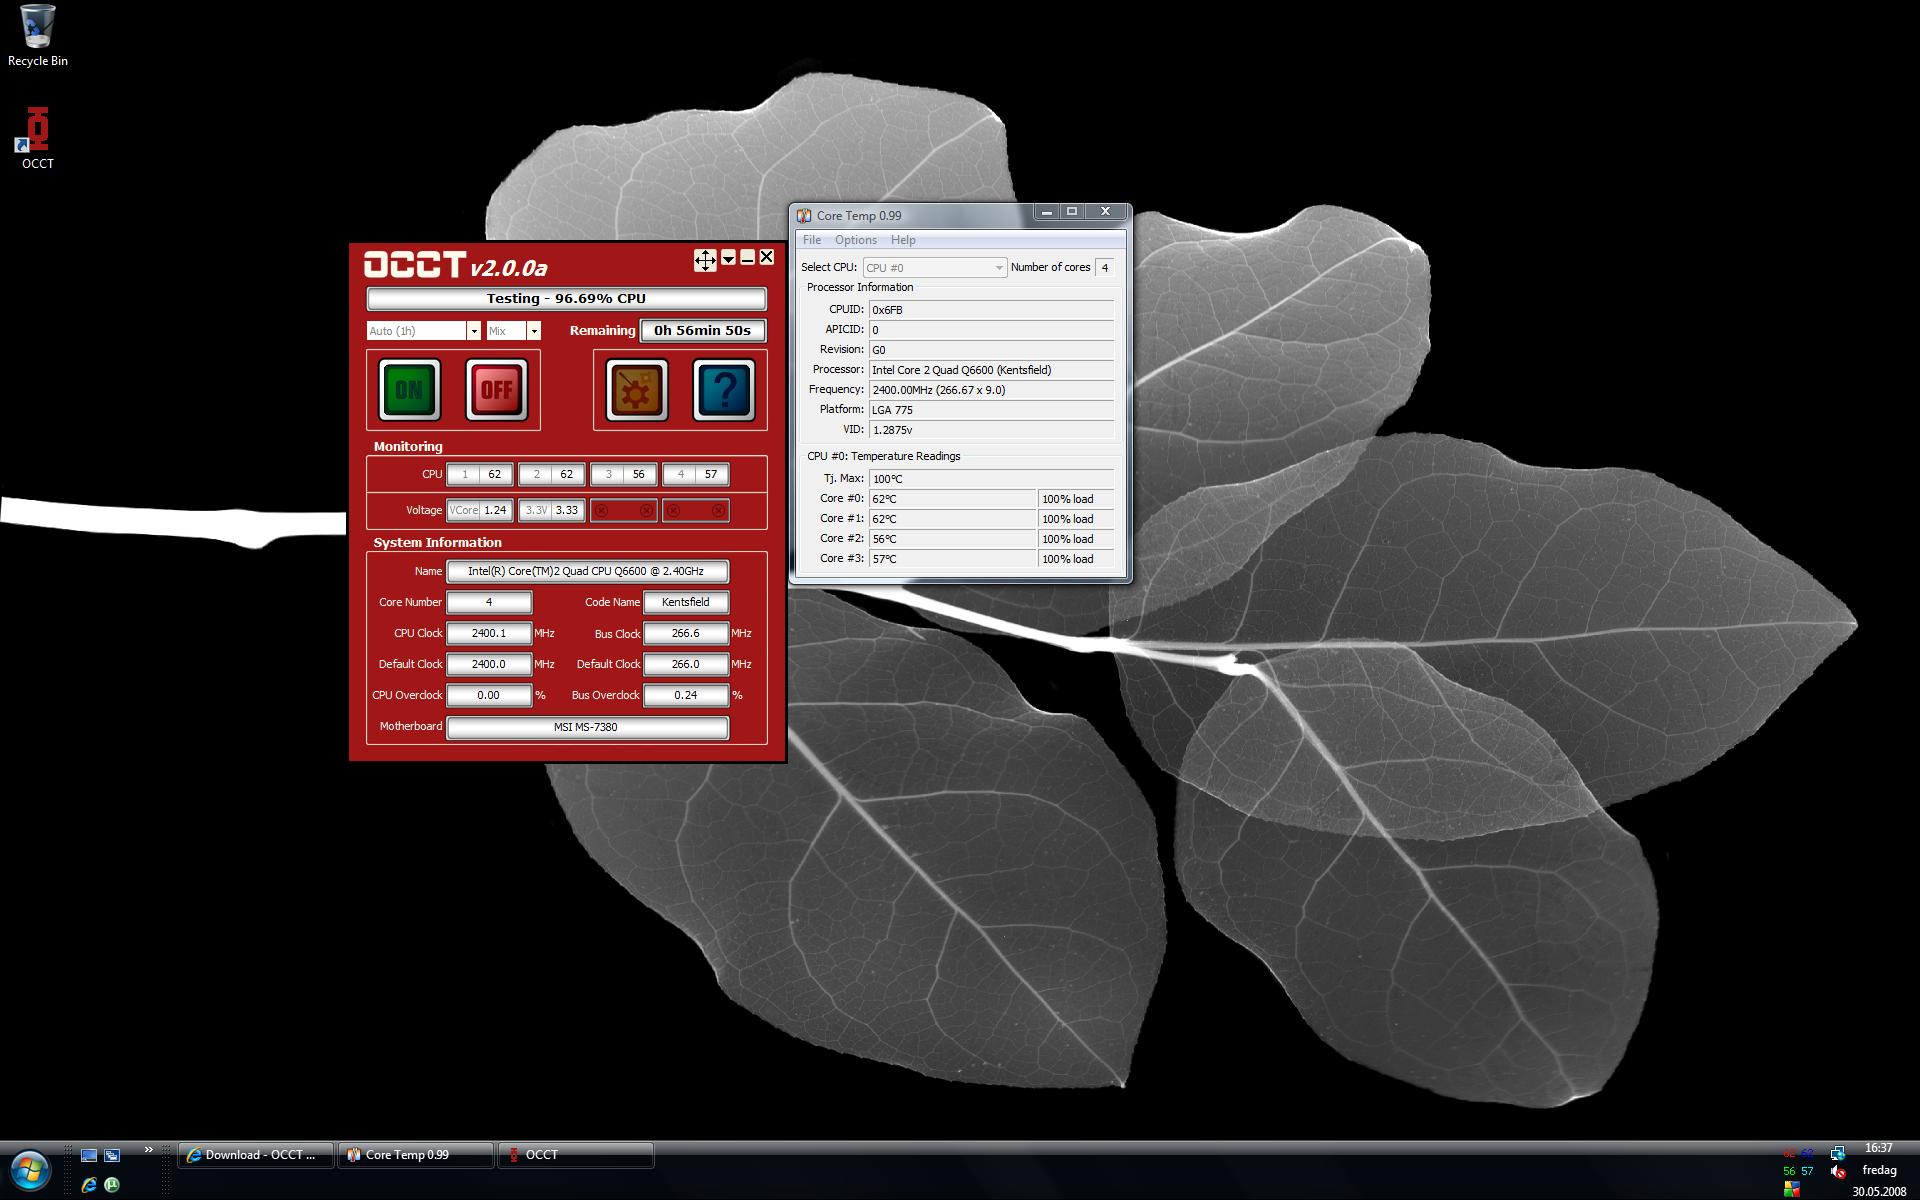Click the muted volume tray icon
The width and height of the screenshot is (1920, 1200).
1838,1172
